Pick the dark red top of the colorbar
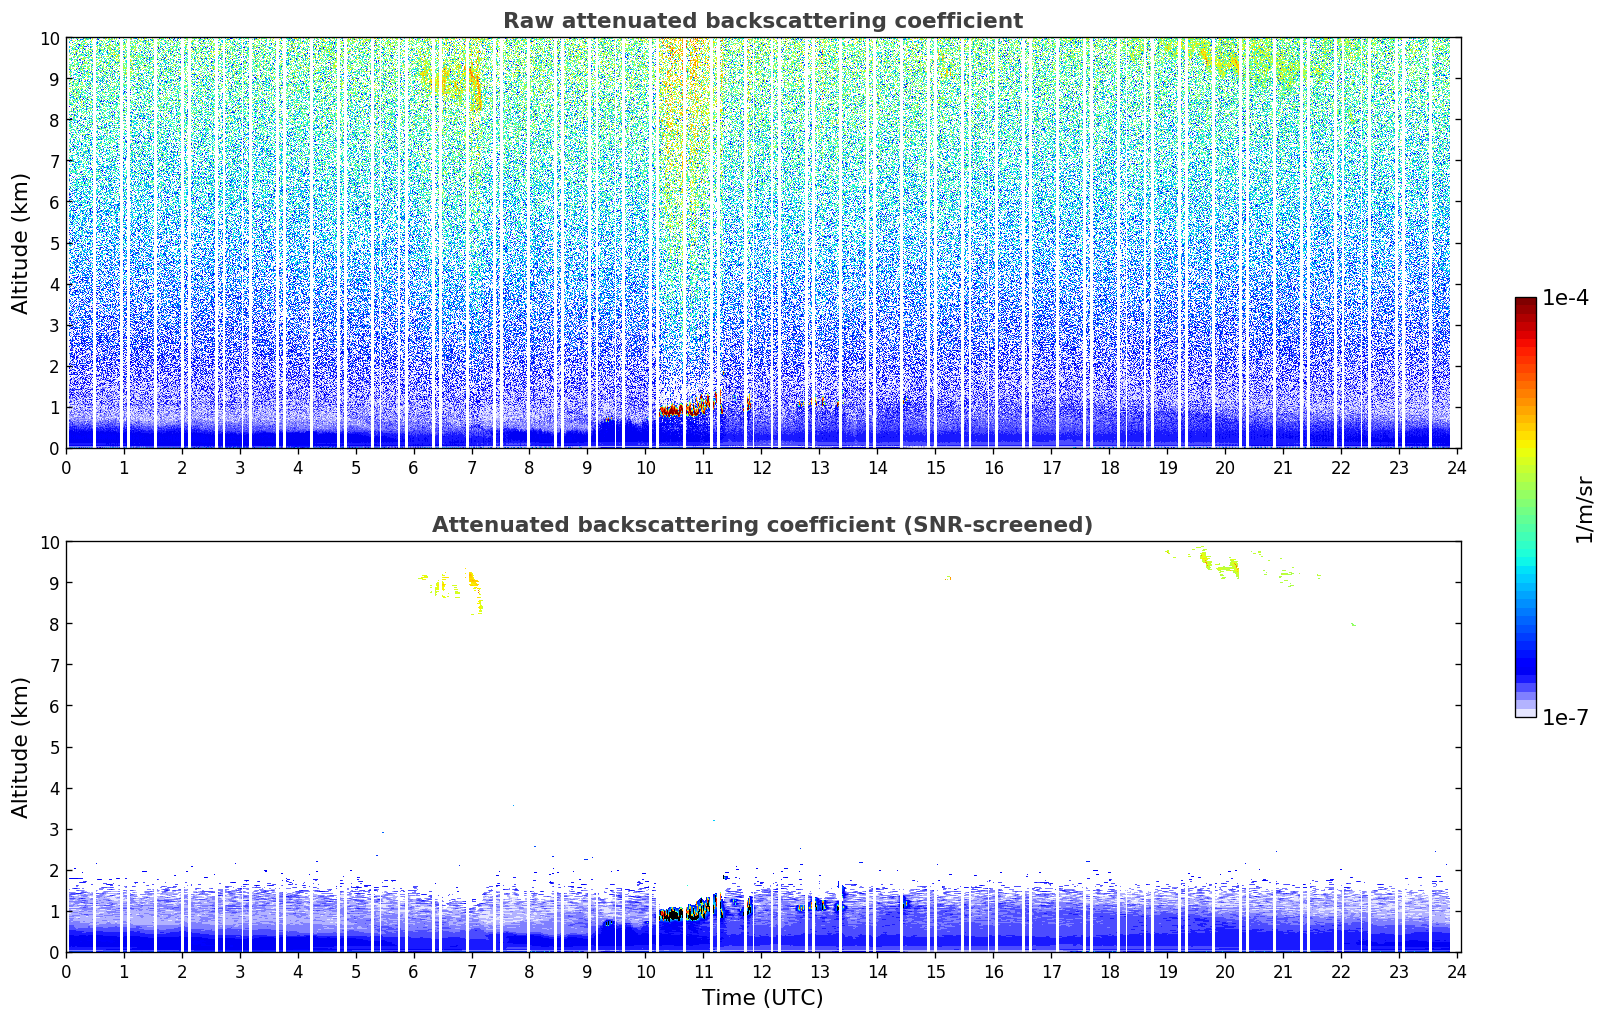The width and height of the screenshot is (1606, 1020). pos(1525,304)
